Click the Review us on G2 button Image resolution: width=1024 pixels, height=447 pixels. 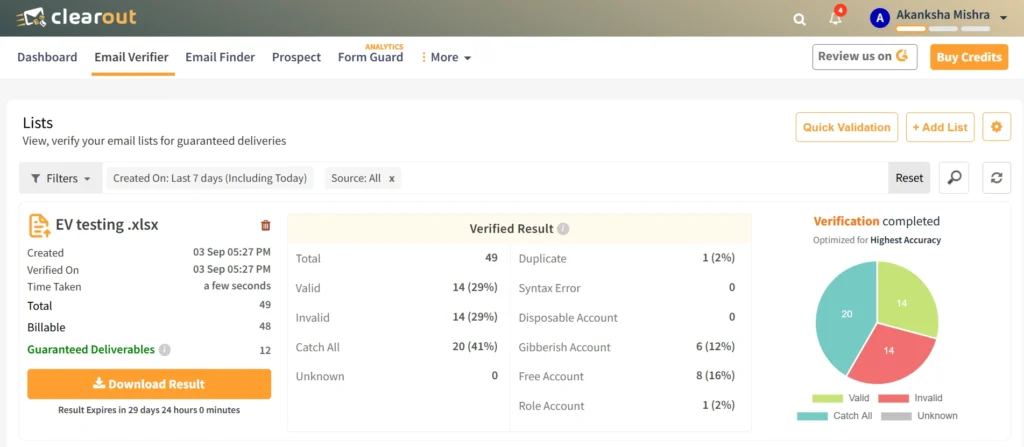point(865,57)
